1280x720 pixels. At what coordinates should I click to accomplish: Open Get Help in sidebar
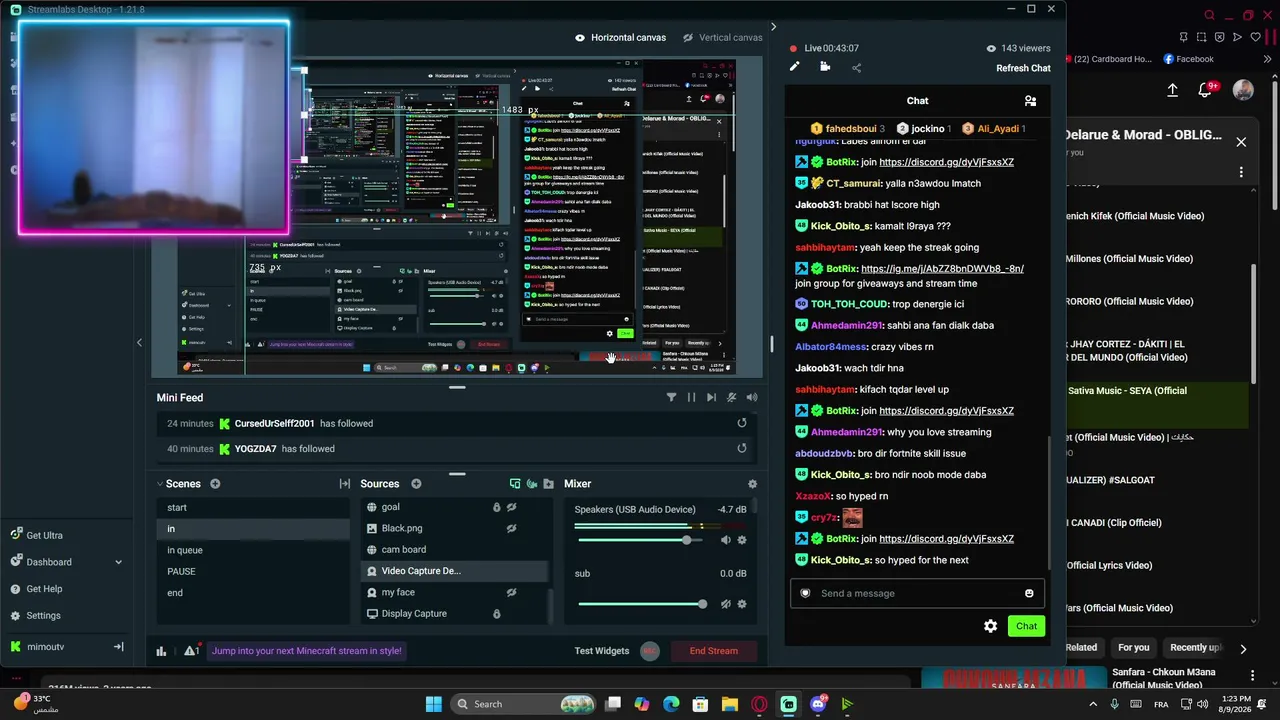coord(44,589)
